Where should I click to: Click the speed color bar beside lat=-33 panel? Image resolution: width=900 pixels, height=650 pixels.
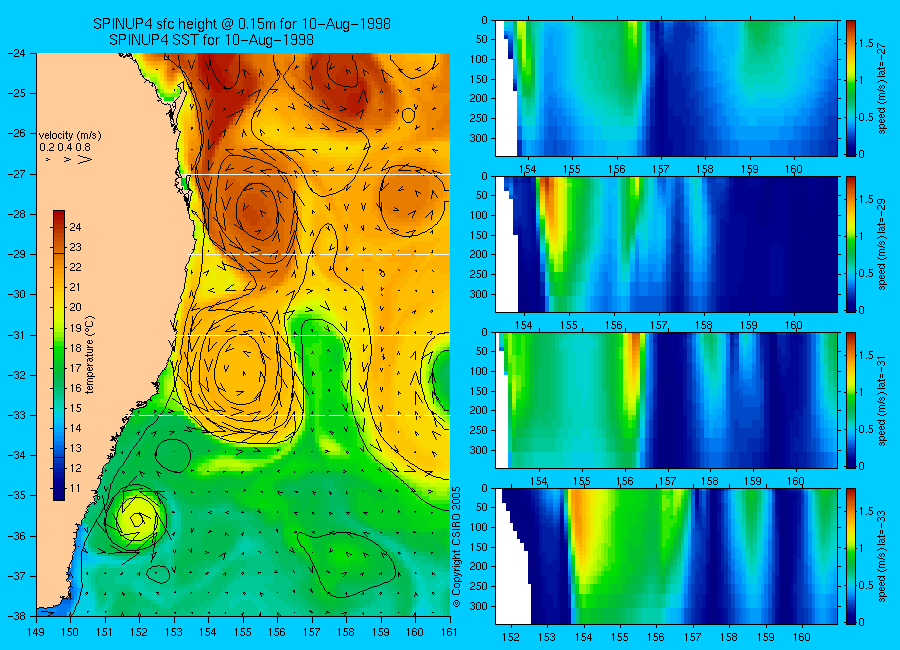850,556
